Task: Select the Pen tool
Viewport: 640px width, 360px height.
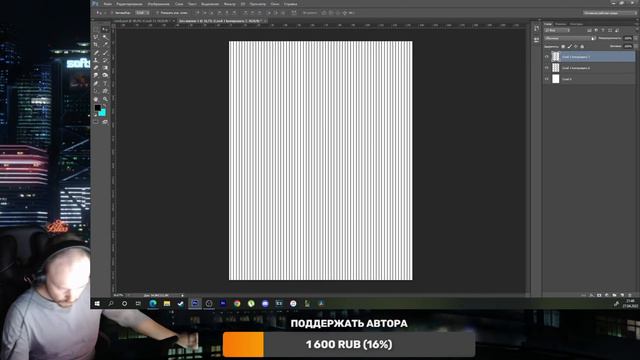Action: point(95,83)
